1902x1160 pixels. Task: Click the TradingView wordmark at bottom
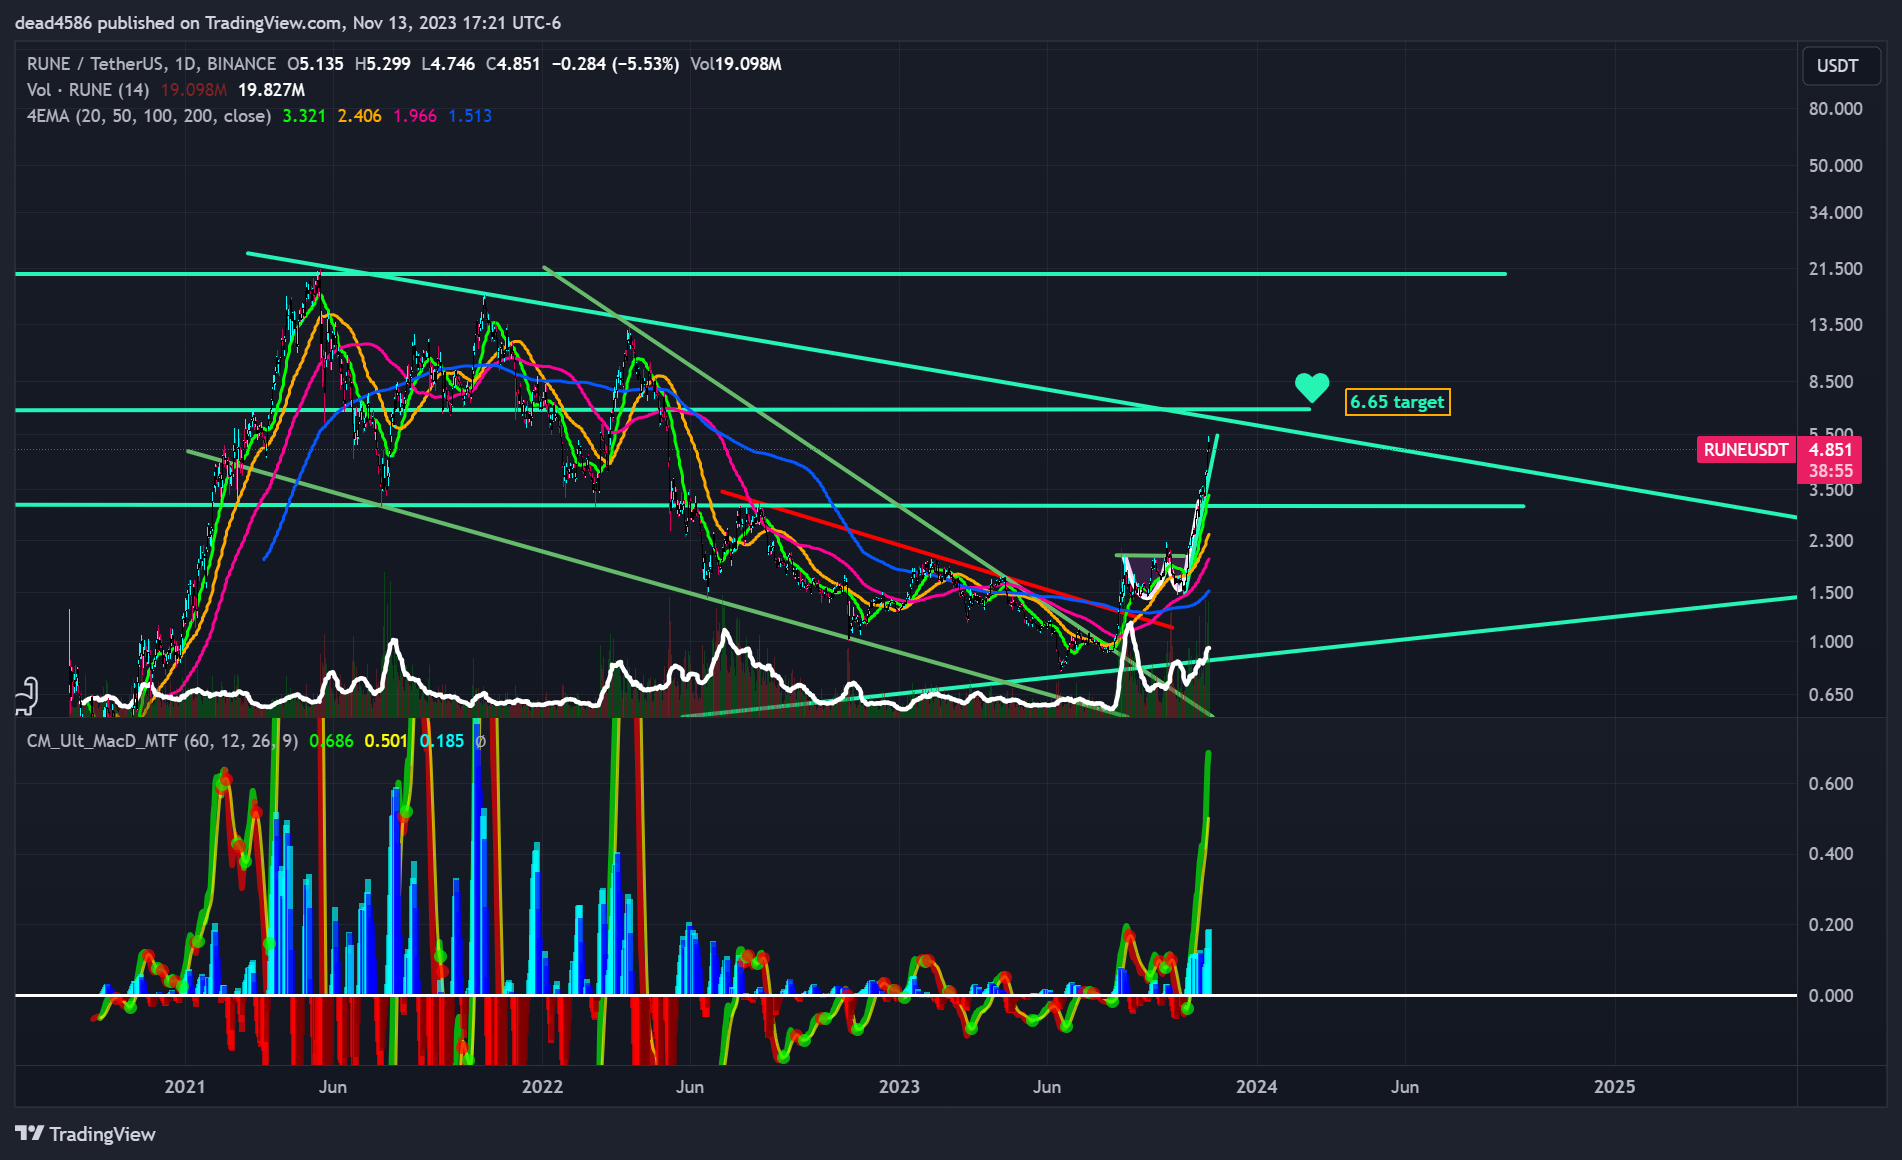[102, 1134]
